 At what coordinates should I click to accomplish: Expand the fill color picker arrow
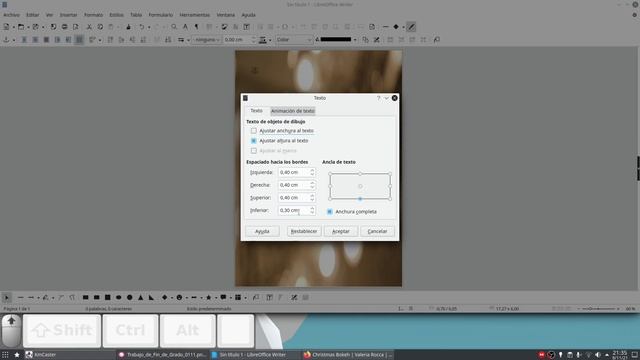355,40
